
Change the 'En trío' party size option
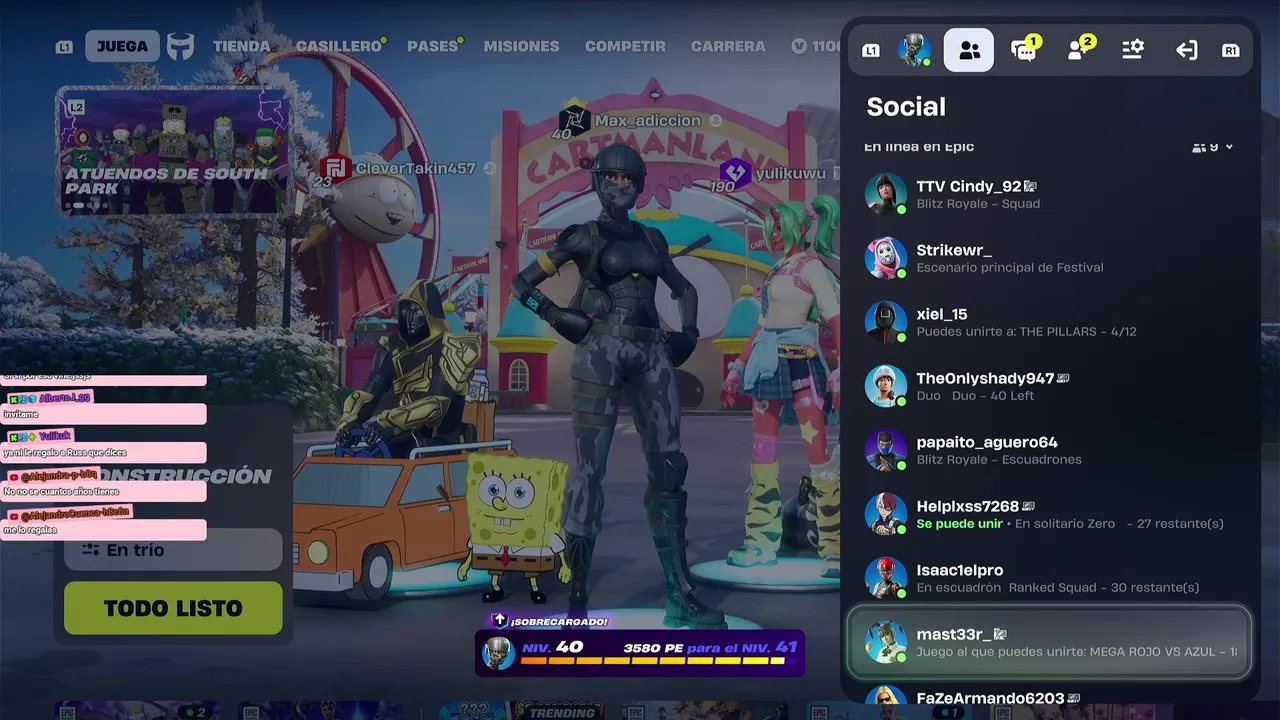pyautogui.click(x=173, y=550)
